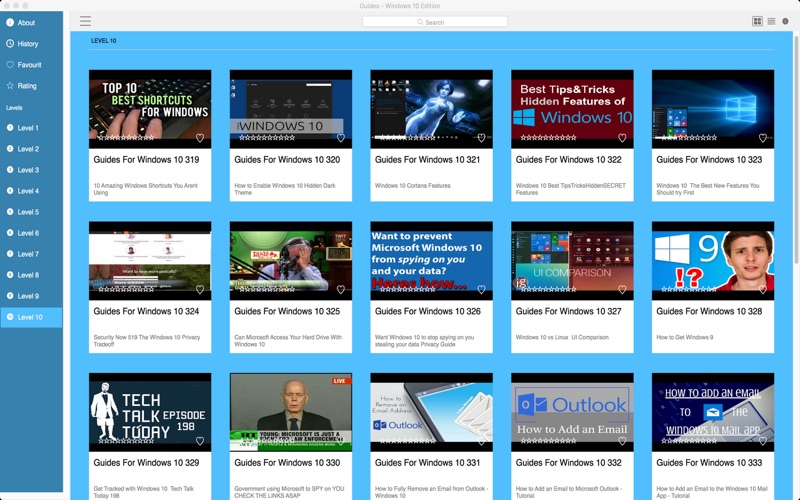Image resolution: width=800 pixels, height=500 pixels.
Task: Select Level 5 in sidebar
Action: [31, 212]
